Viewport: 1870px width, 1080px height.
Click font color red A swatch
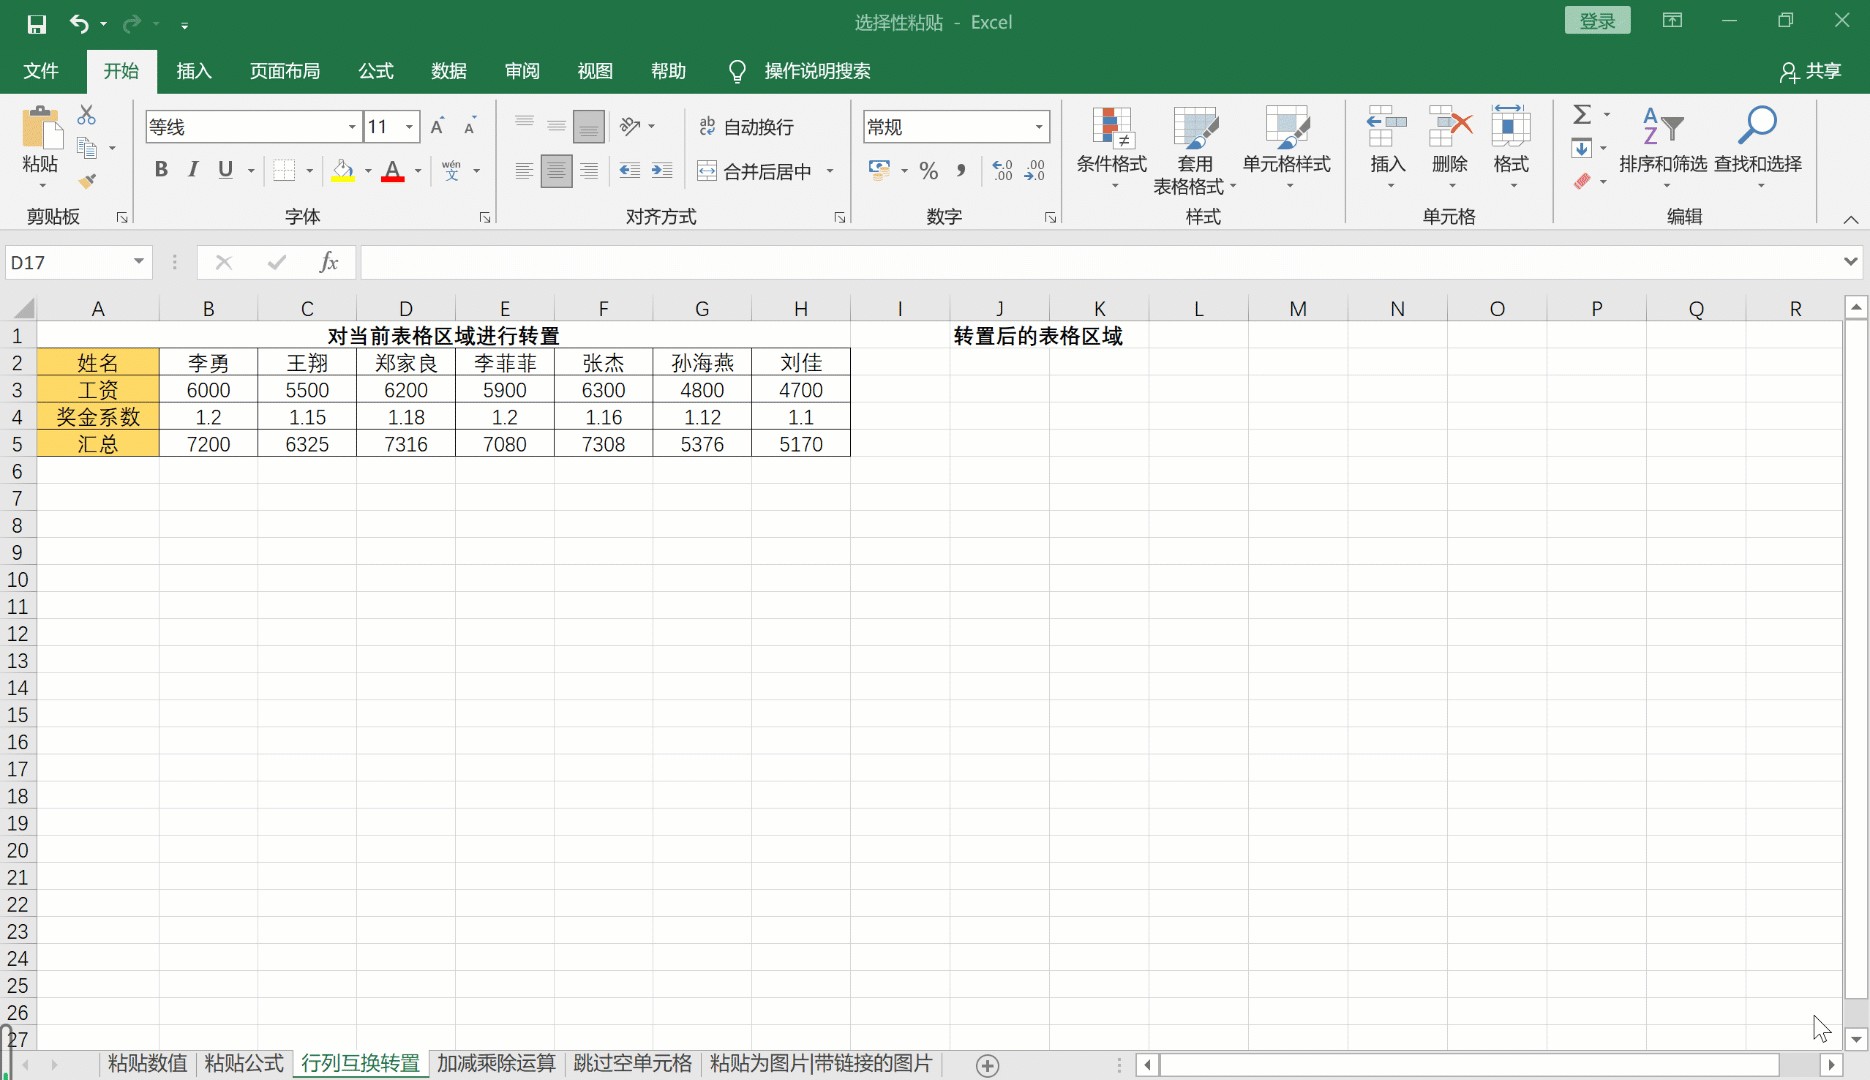click(x=393, y=171)
